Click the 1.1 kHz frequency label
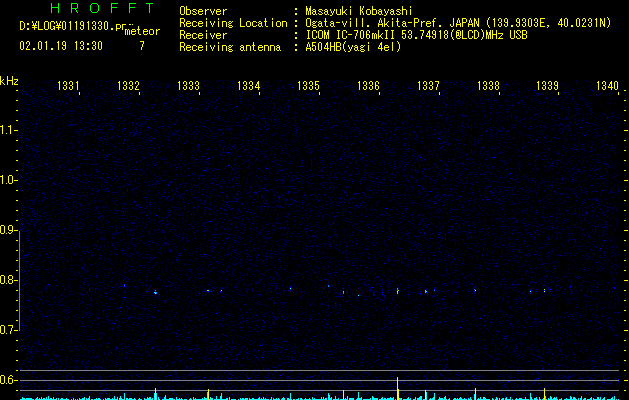 point(9,130)
